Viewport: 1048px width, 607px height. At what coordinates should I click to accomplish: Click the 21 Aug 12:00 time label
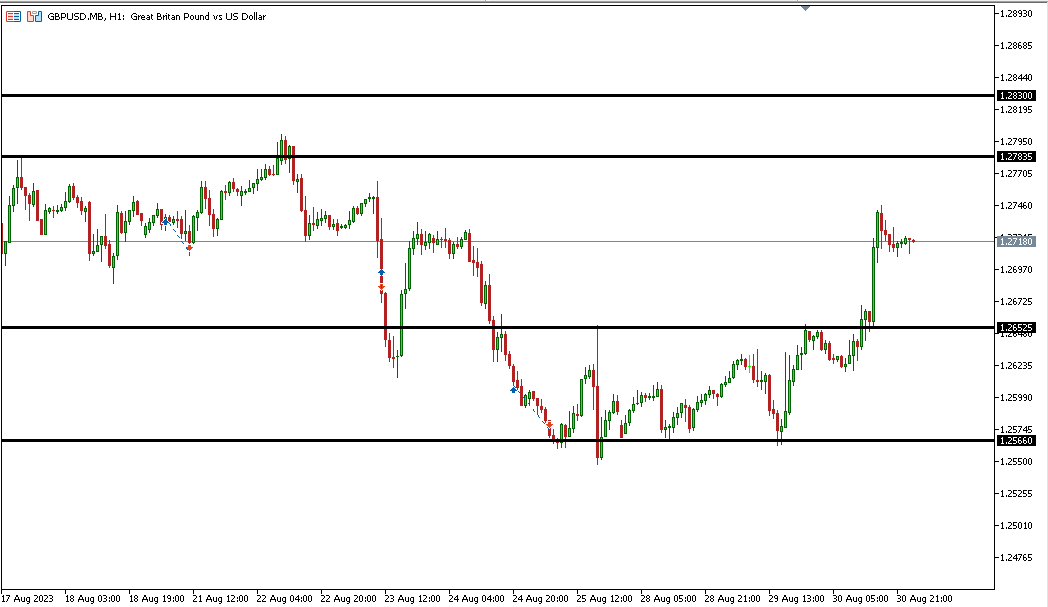(221, 598)
